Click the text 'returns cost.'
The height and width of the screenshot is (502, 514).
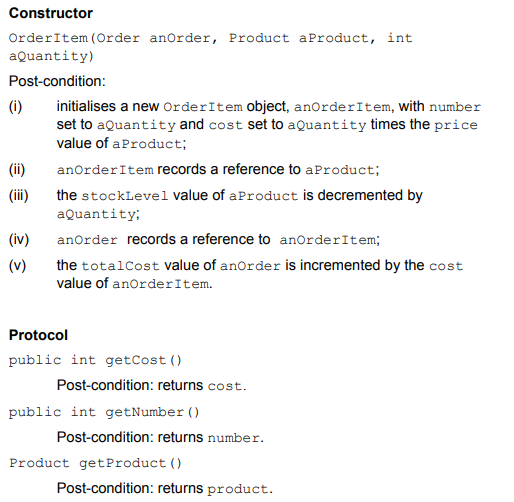point(202,385)
